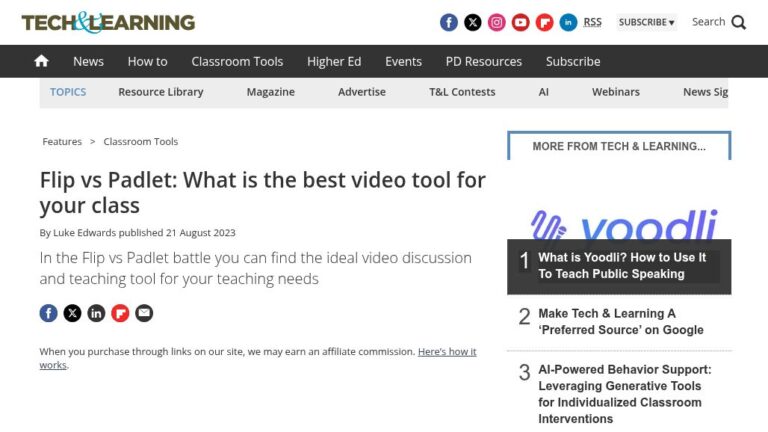This screenshot has width=768, height=432.
Task: Open the Classroom Tools nav menu
Action: click(237, 61)
